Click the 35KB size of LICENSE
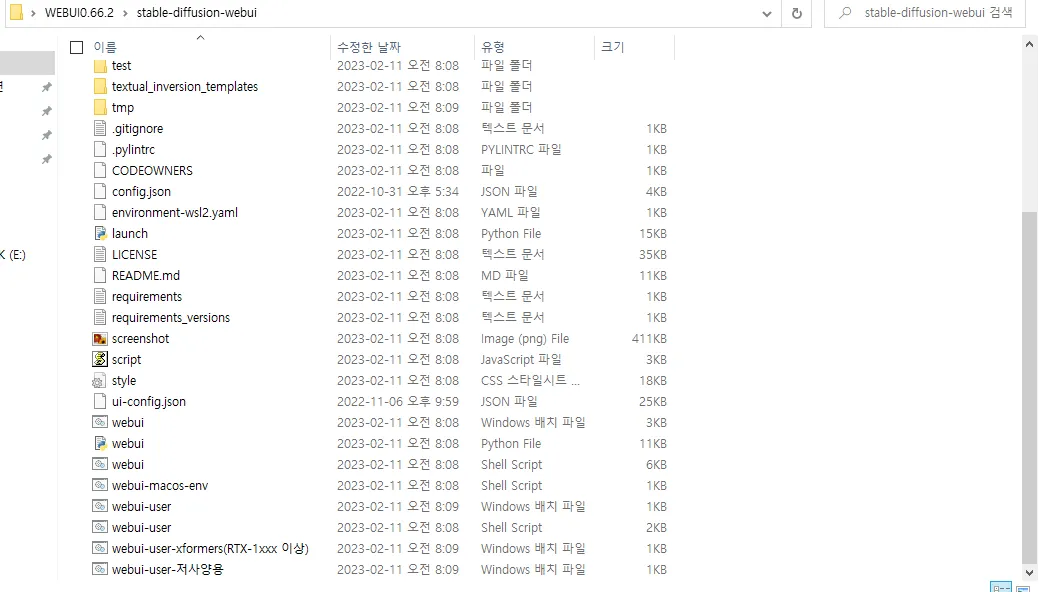This screenshot has height=592, width=1039. click(653, 255)
